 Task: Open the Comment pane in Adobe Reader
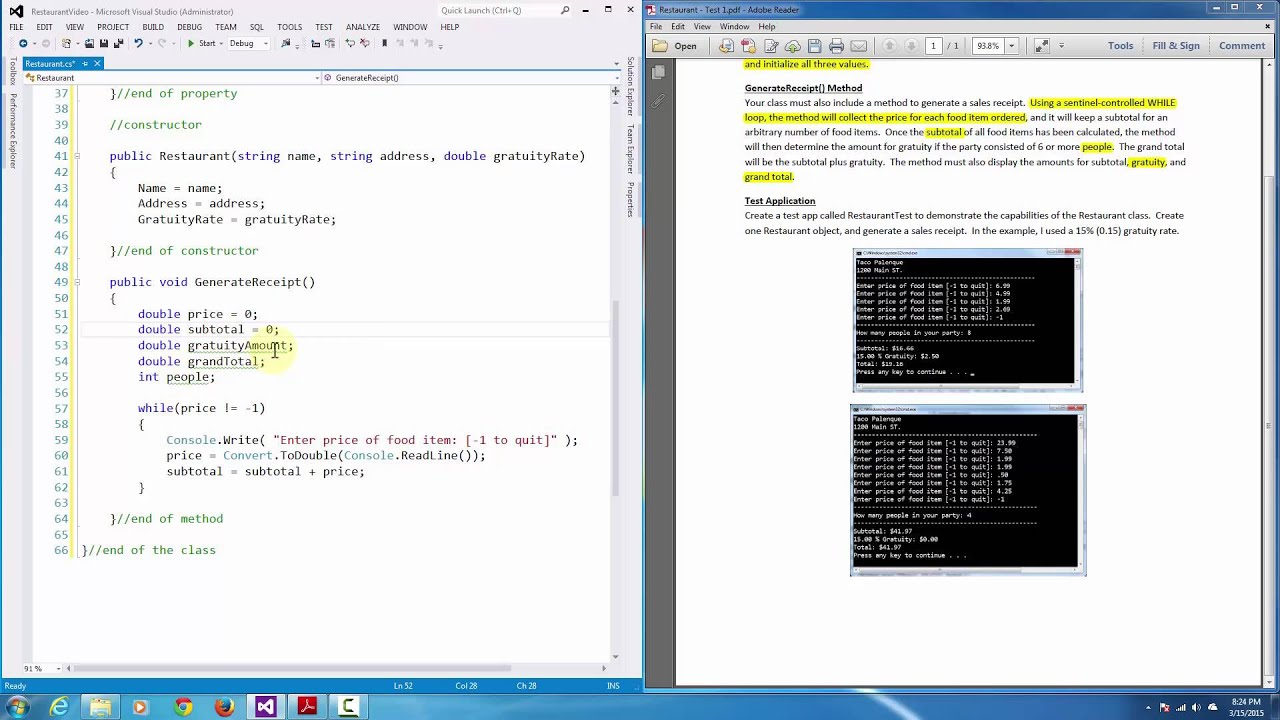point(1242,46)
